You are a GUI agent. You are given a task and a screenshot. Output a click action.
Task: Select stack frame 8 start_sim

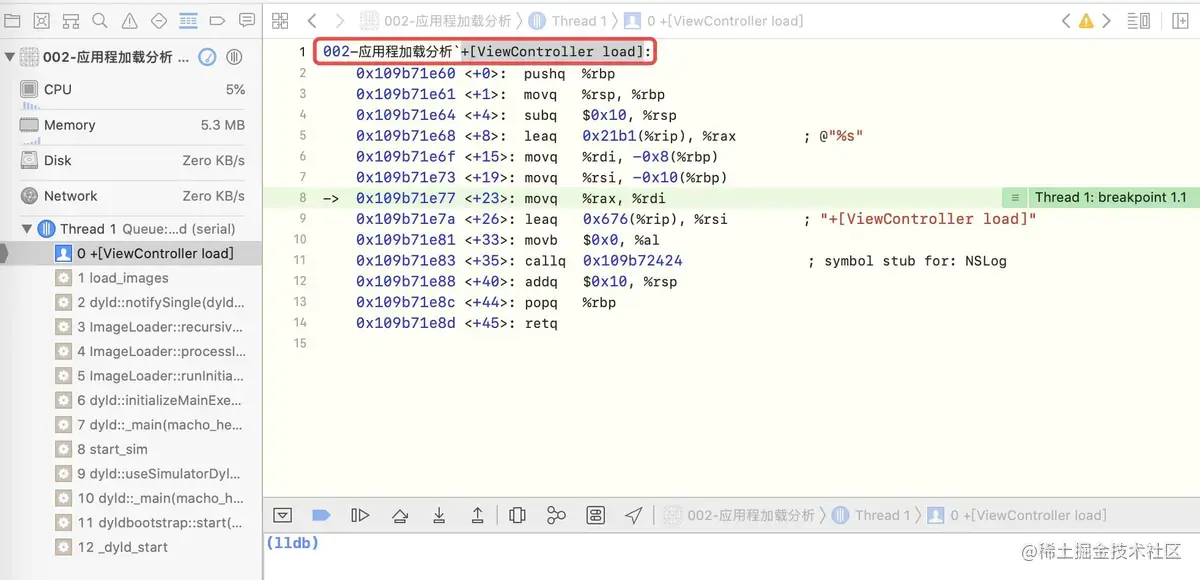click(131, 449)
